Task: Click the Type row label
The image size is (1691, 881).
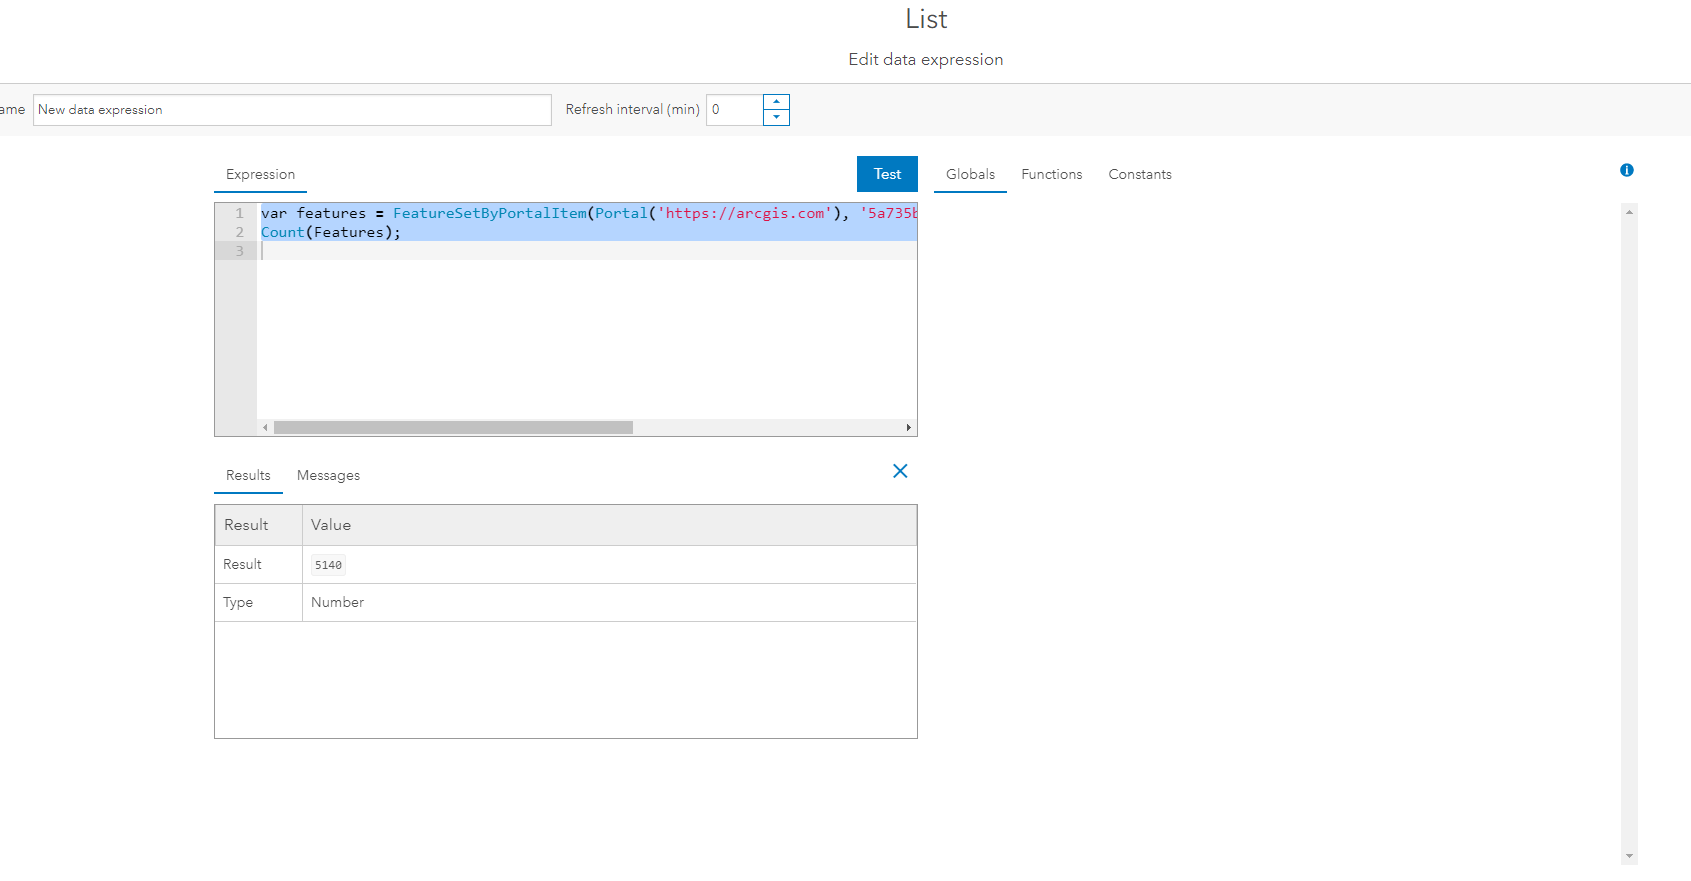Action: coord(238,602)
